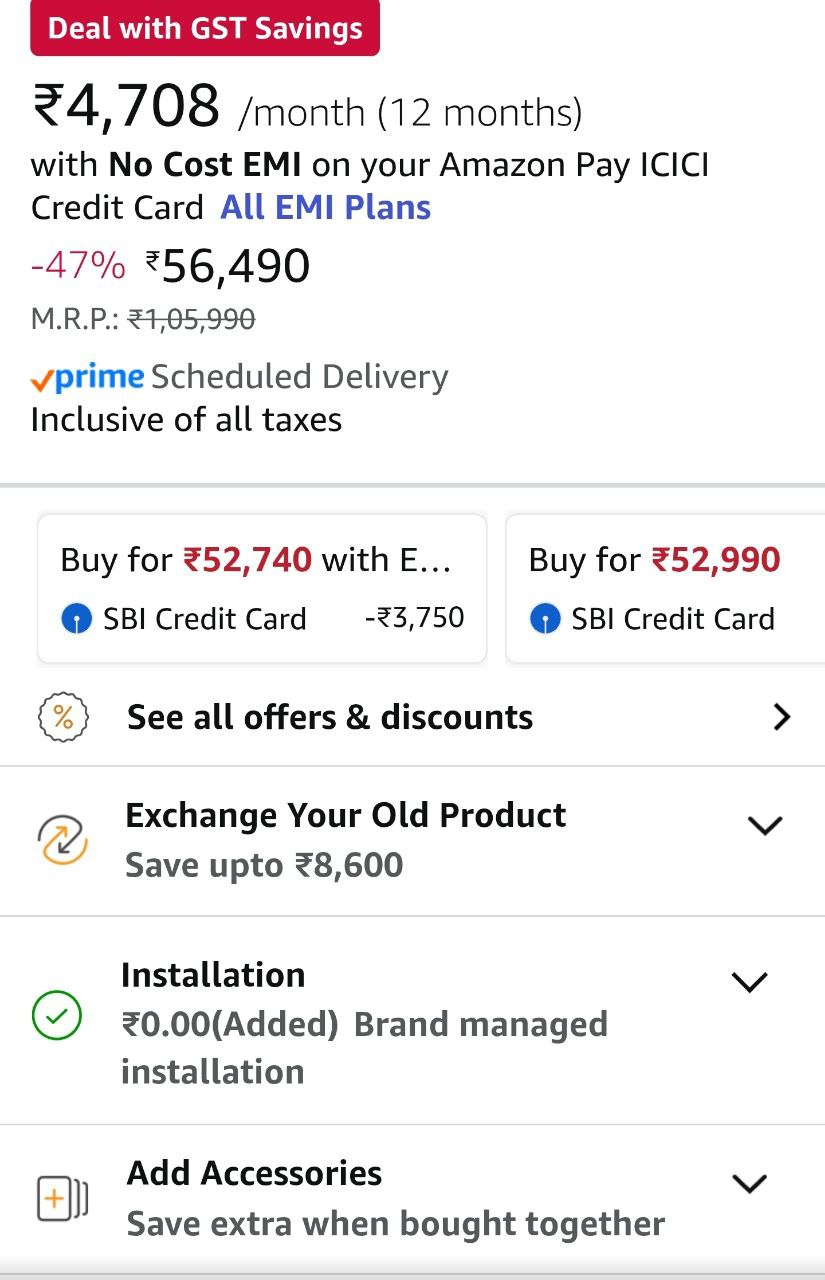This screenshot has height=1280, width=825.
Task: Tap the prime checkmark logo
Action: [x=88, y=378]
